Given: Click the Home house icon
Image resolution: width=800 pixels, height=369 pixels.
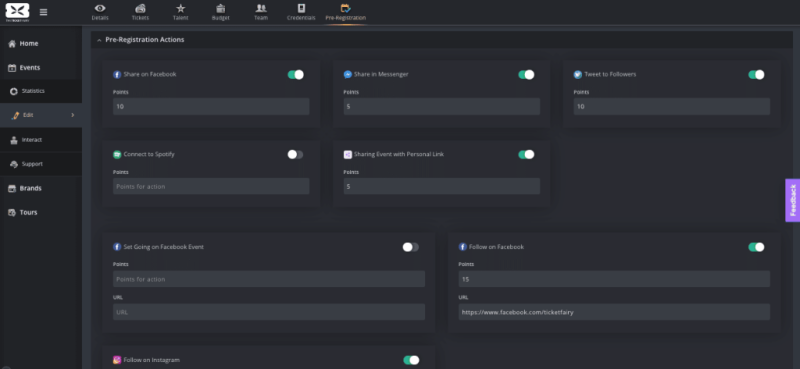Looking at the screenshot, I should click(12, 43).
